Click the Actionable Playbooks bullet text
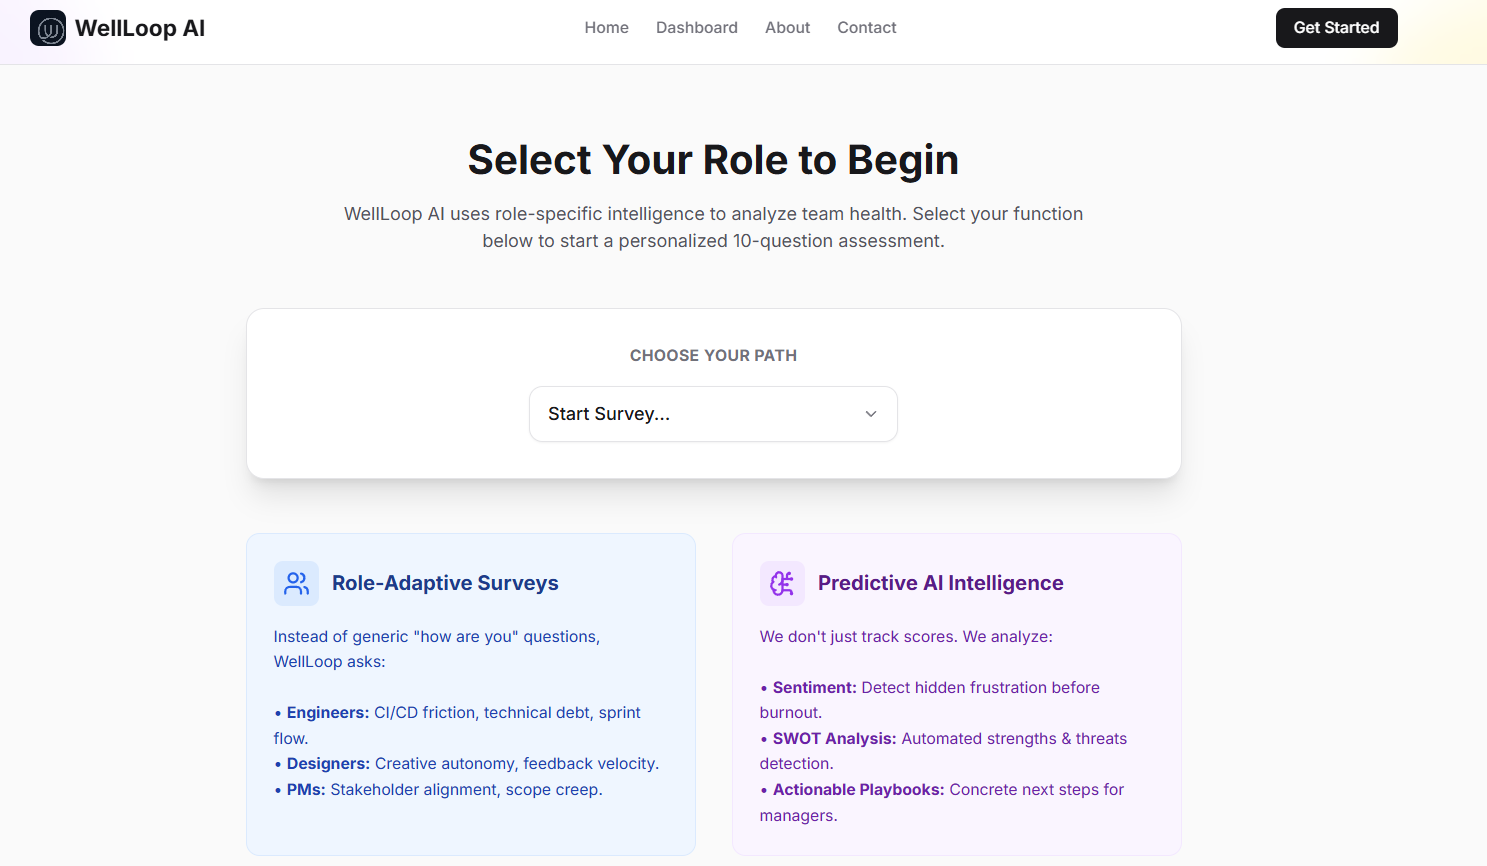The height and width of the screenshot is (866, 1487). [x=942, y=802]
